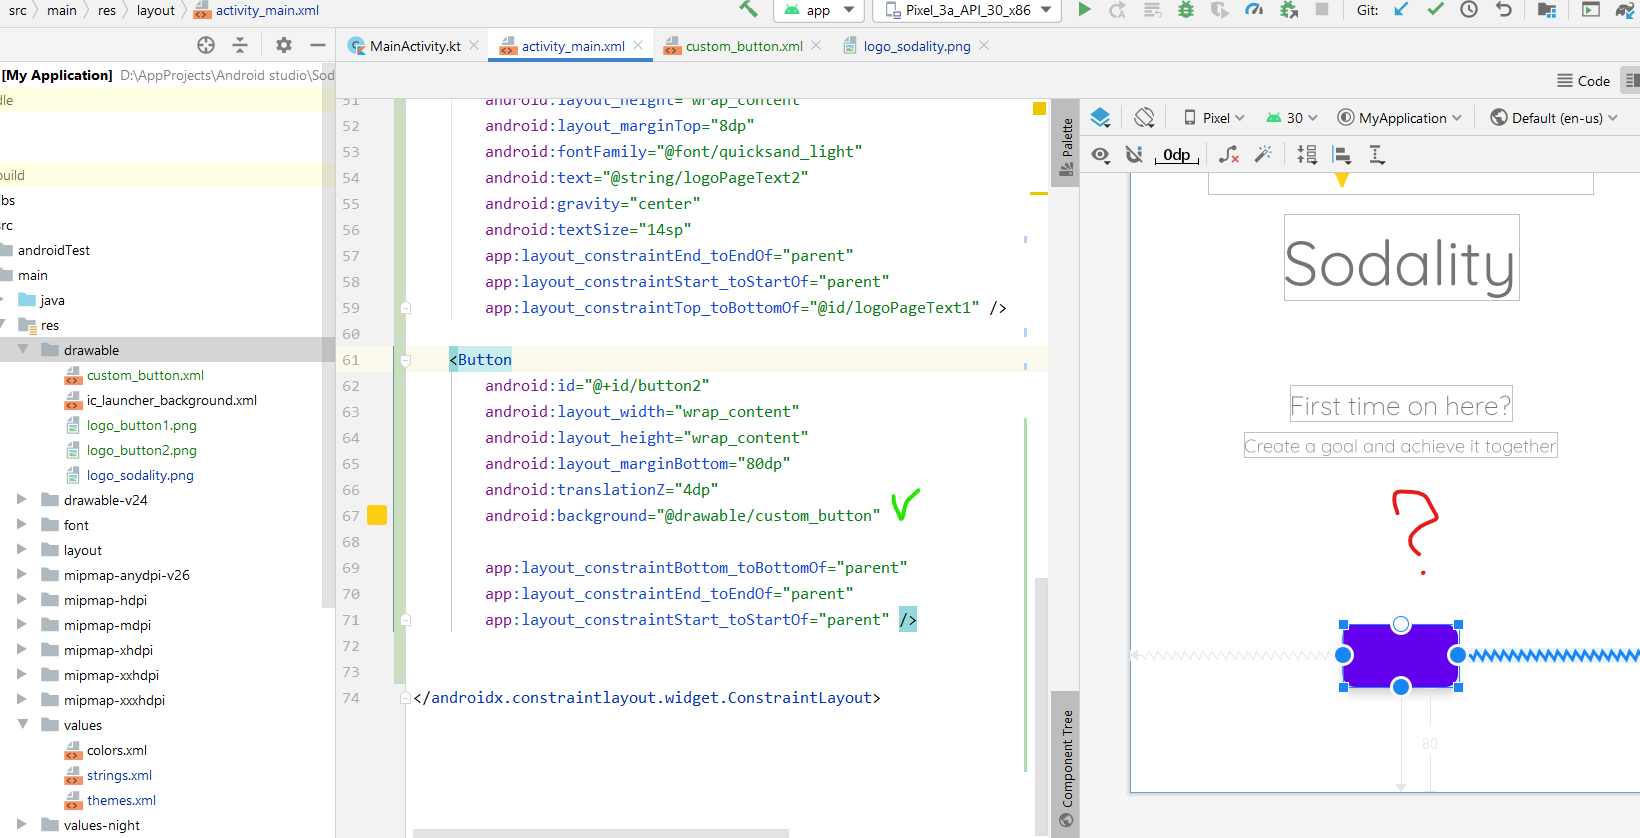Click the layout breadcrumb in path bar

[x=156, y=10]
